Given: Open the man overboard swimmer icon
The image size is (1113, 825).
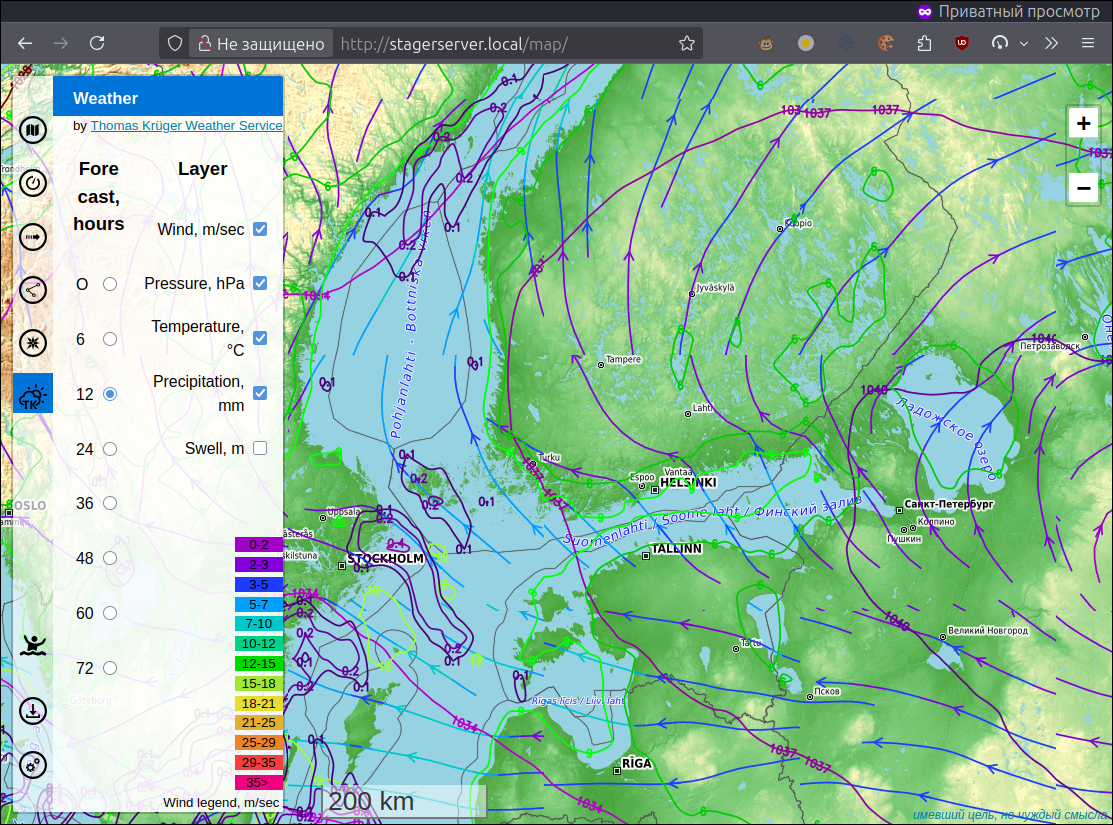Looking at the screenshot, I should coord(33,645).
